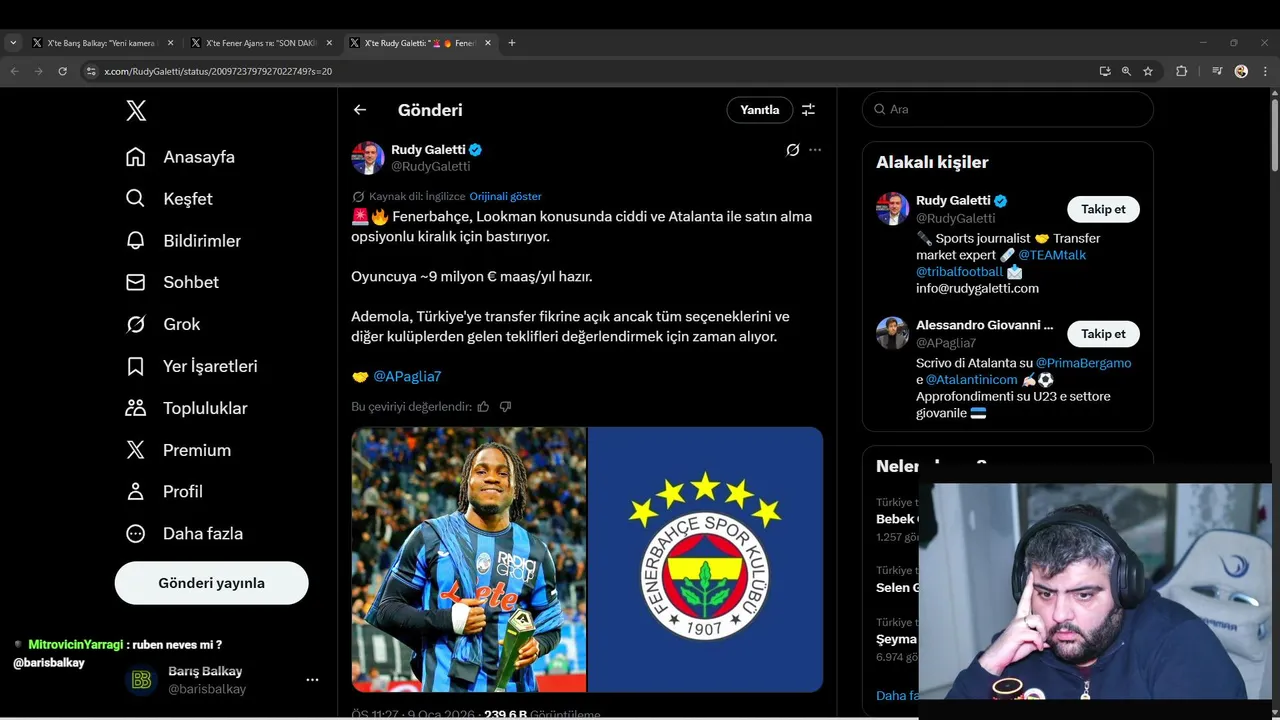The height and width of the screenshot is (720, 1280).
Task: Open the browser three-dot menu
Action: click(1266, 71)
